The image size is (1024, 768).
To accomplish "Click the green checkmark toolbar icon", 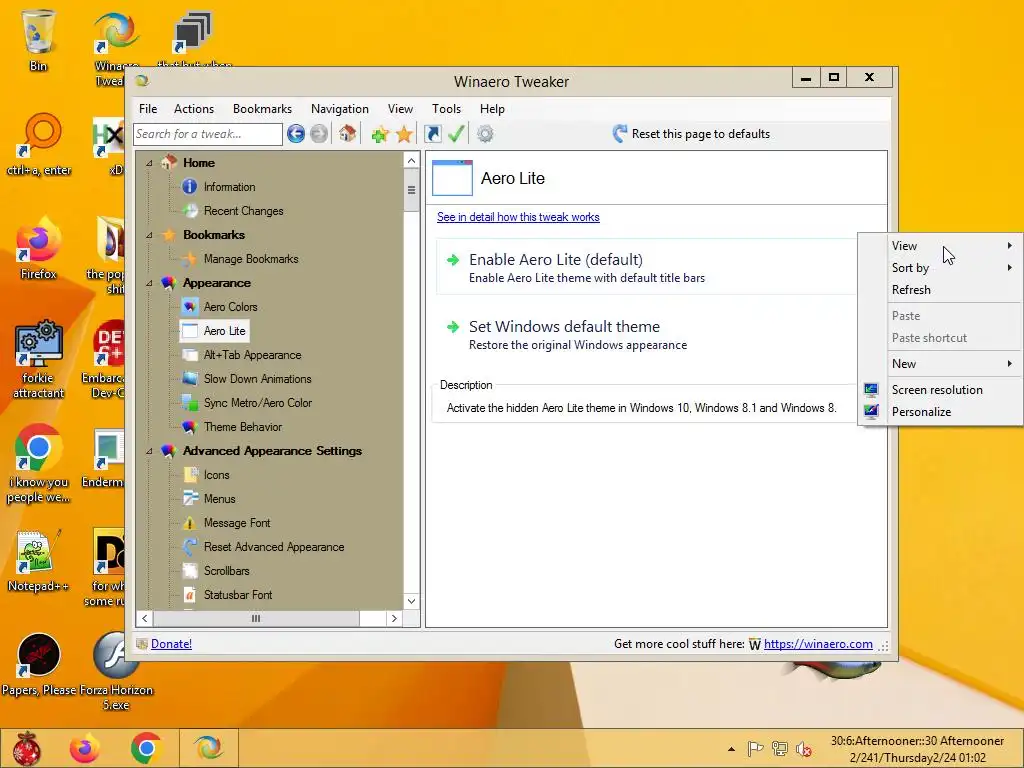I will (x=456, y=134).
